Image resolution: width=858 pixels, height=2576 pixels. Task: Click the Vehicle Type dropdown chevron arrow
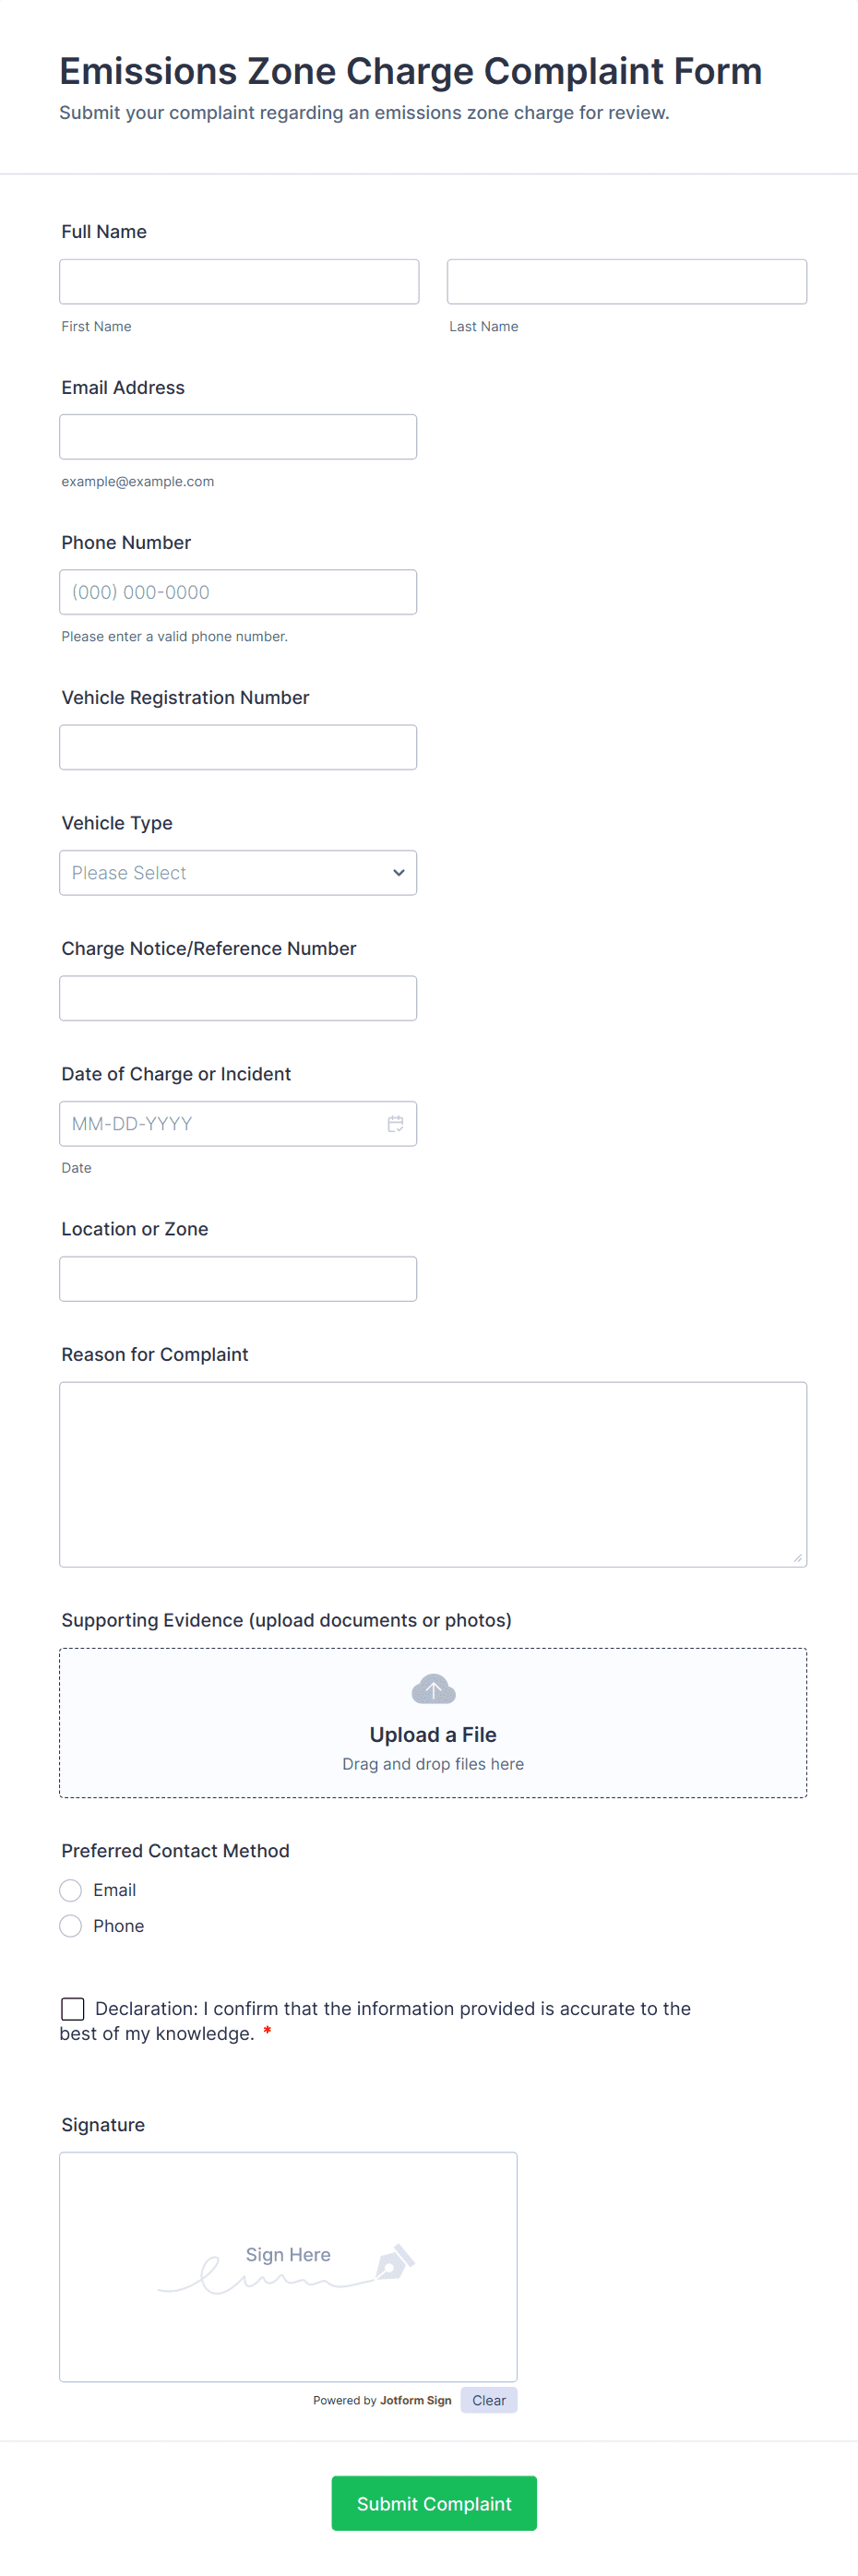(398, 872)
